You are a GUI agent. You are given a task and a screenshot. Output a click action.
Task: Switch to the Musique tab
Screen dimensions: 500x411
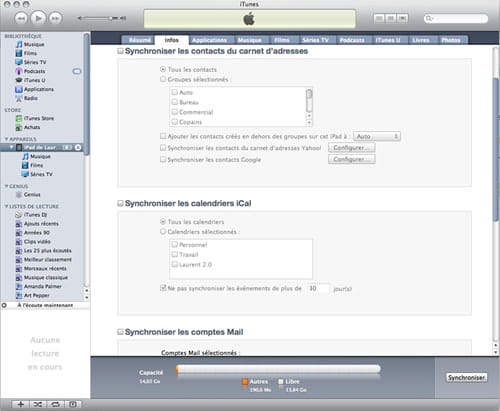pyautogui.click(x=250, y=40)
